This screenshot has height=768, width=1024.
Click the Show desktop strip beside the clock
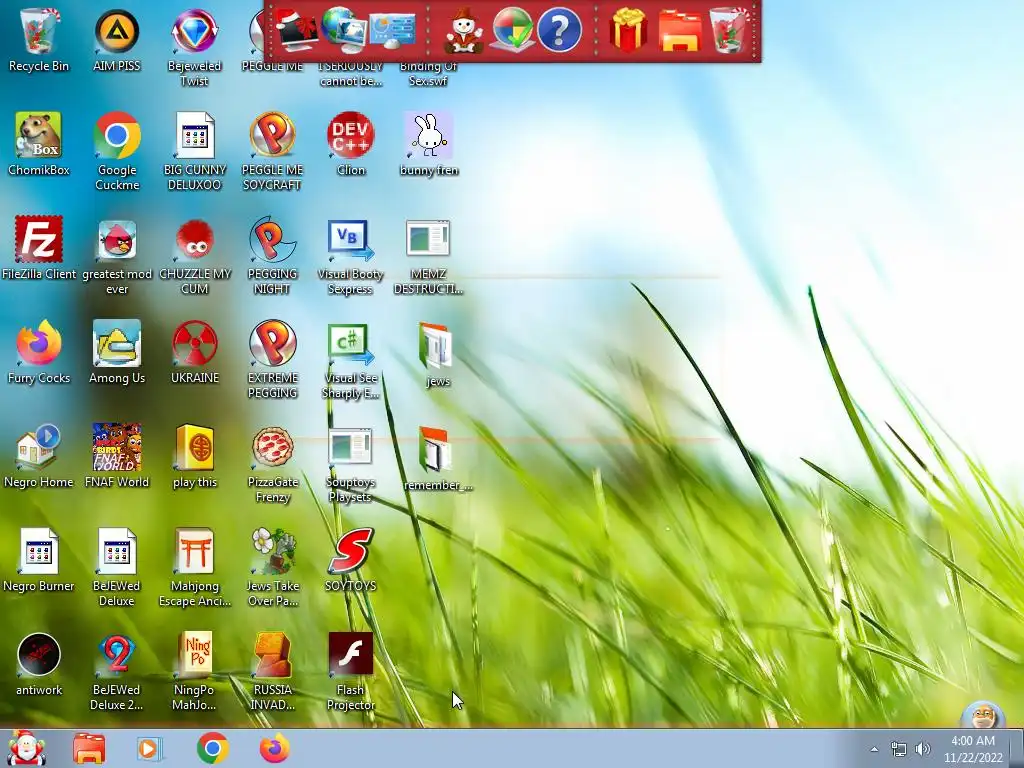(1016, 748)
